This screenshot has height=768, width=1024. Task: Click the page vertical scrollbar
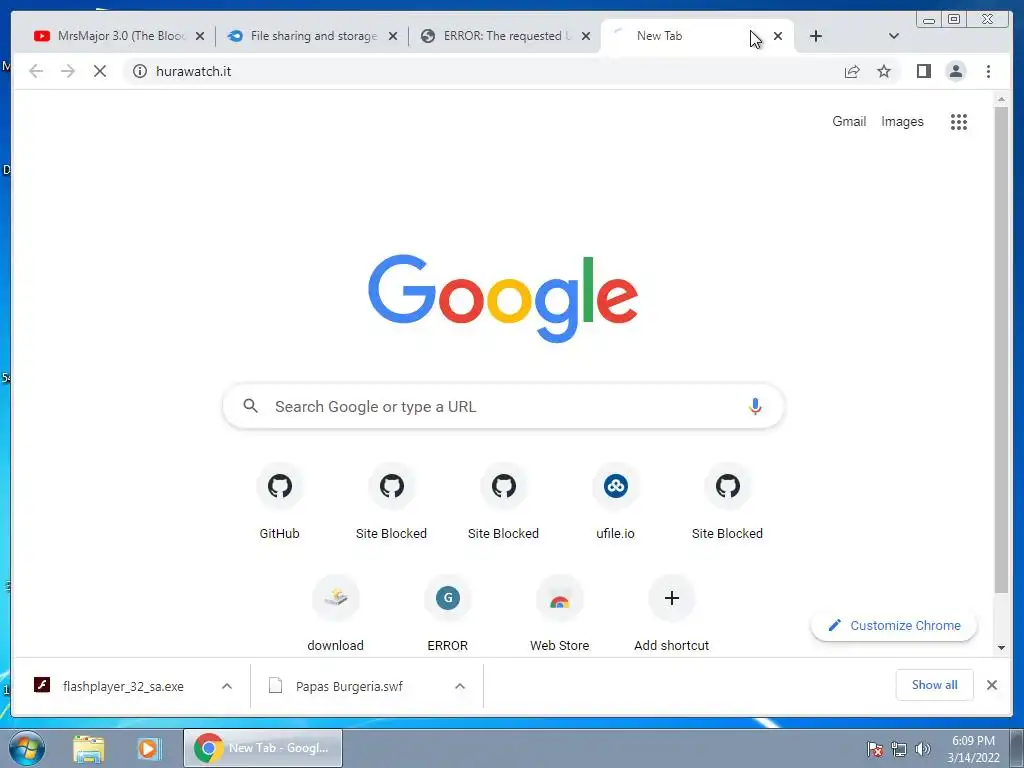[x=1001, y=349]
